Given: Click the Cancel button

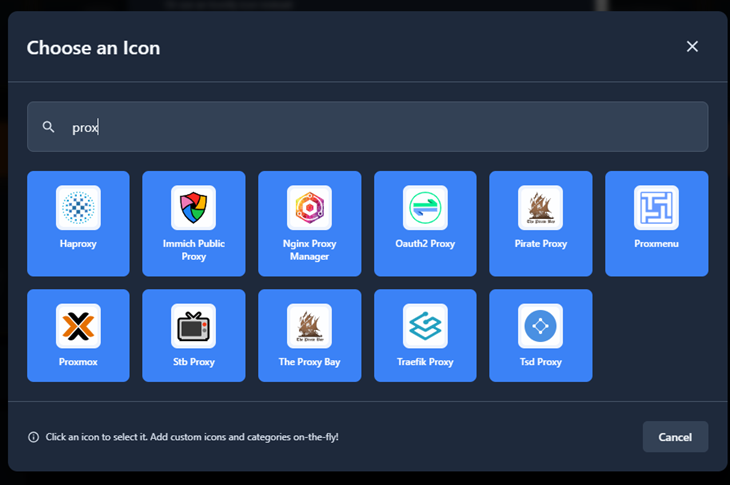Looking at the screenshot, I should point(675,437).
